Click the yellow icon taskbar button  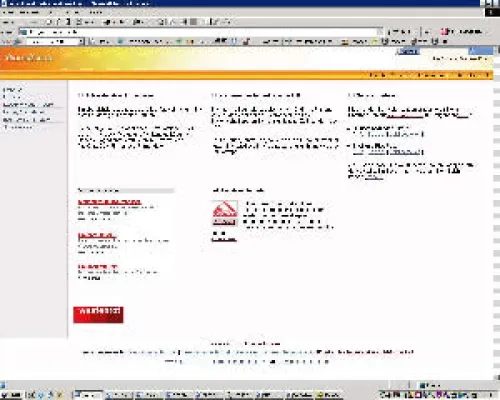point(327,395)
